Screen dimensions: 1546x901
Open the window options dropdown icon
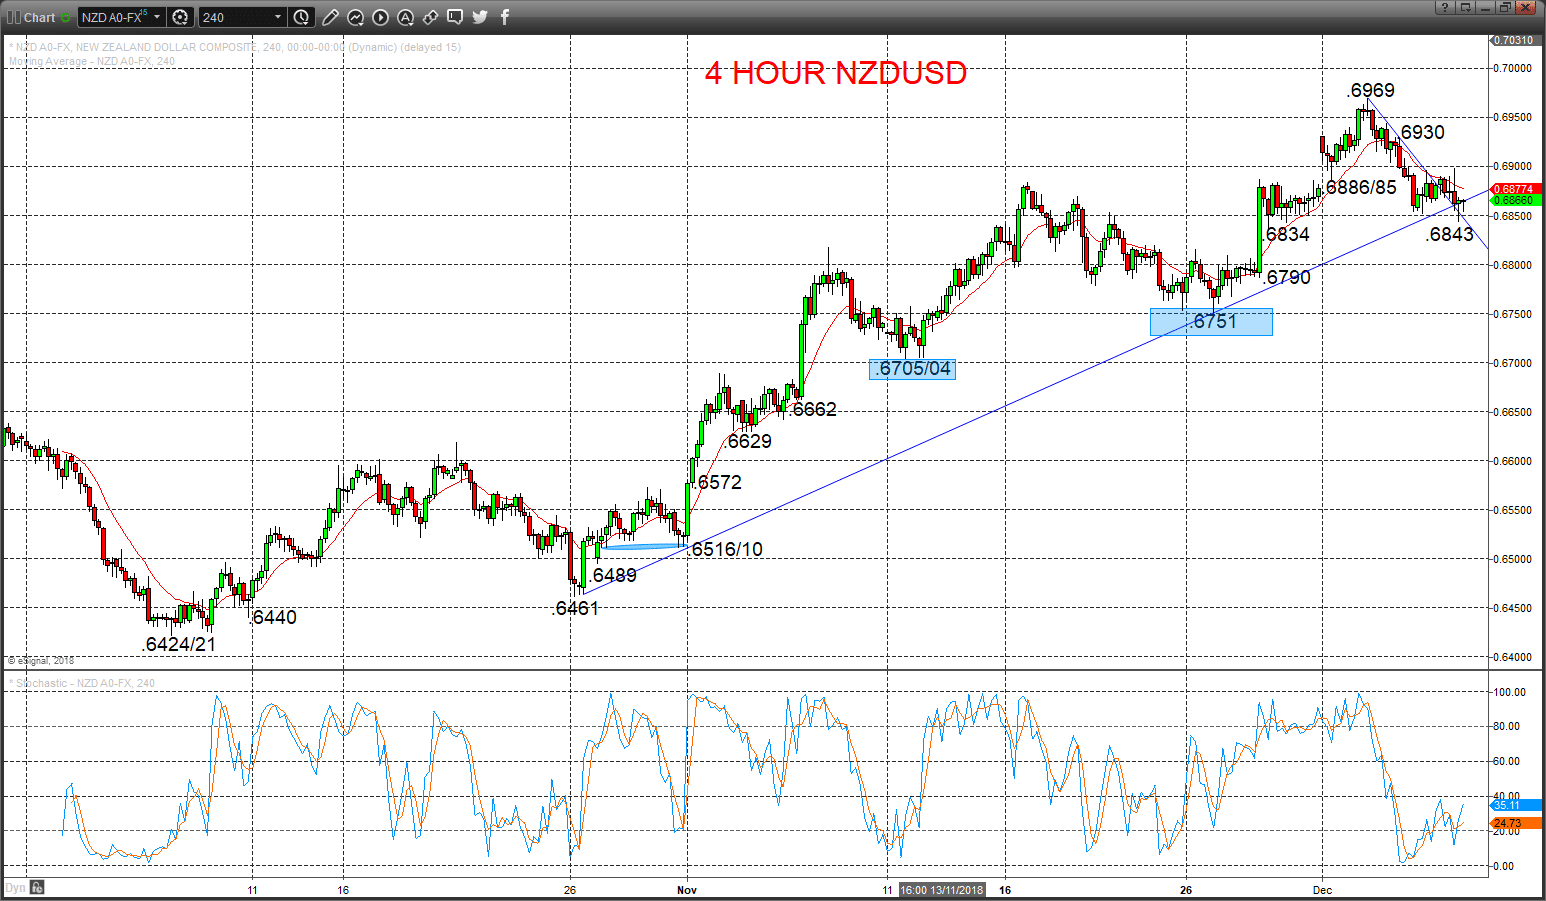pos(1465,7)
